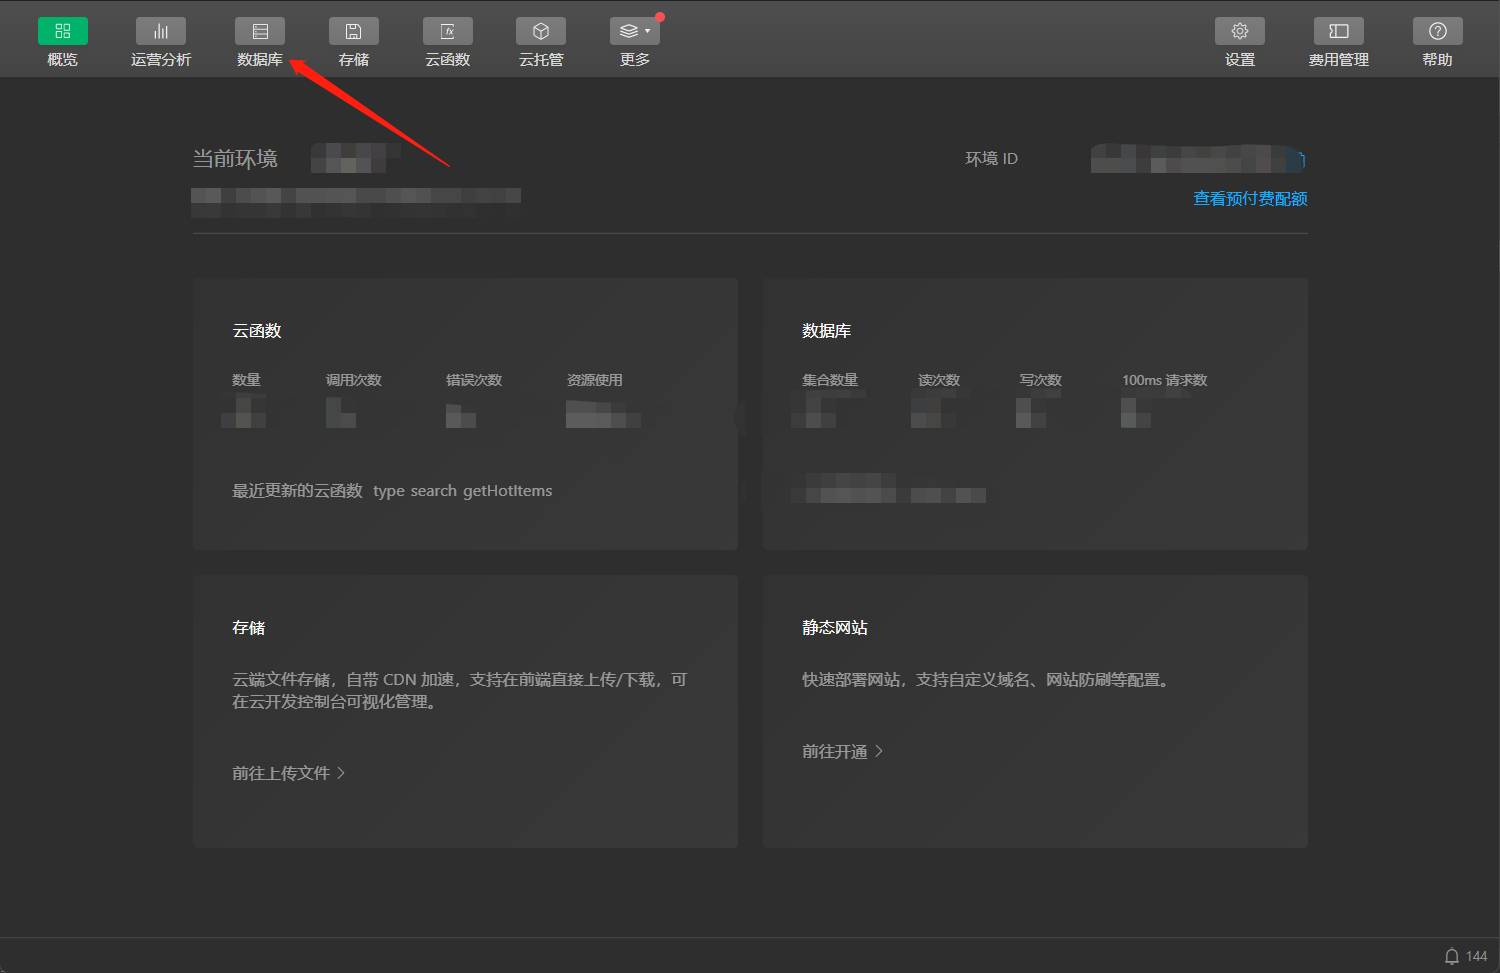This screenshot has width=1500, height=973.
Task: Click 前往开通 static website link
Action: click(834, 752)
